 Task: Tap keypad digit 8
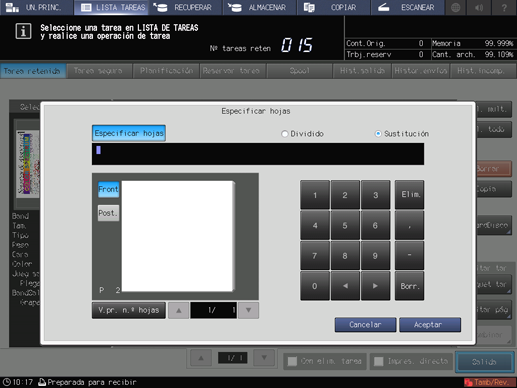345,256
